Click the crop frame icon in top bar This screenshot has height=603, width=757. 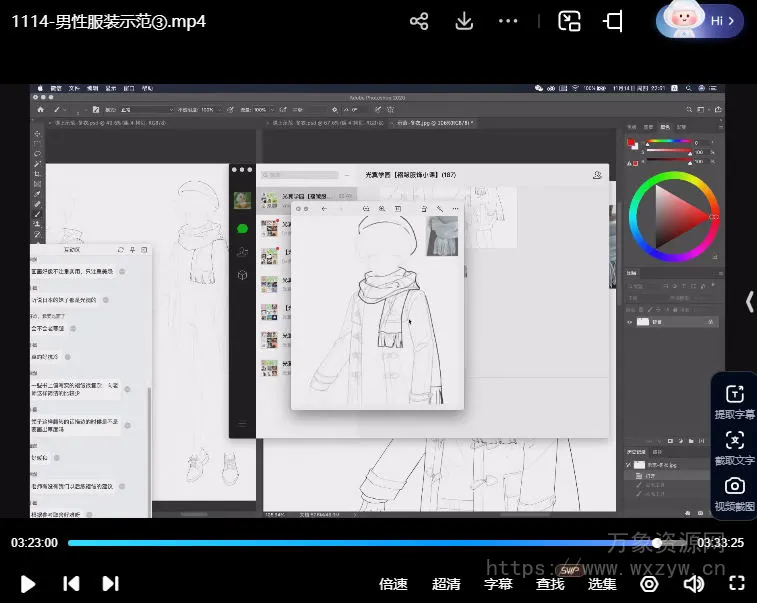(613, 21)
